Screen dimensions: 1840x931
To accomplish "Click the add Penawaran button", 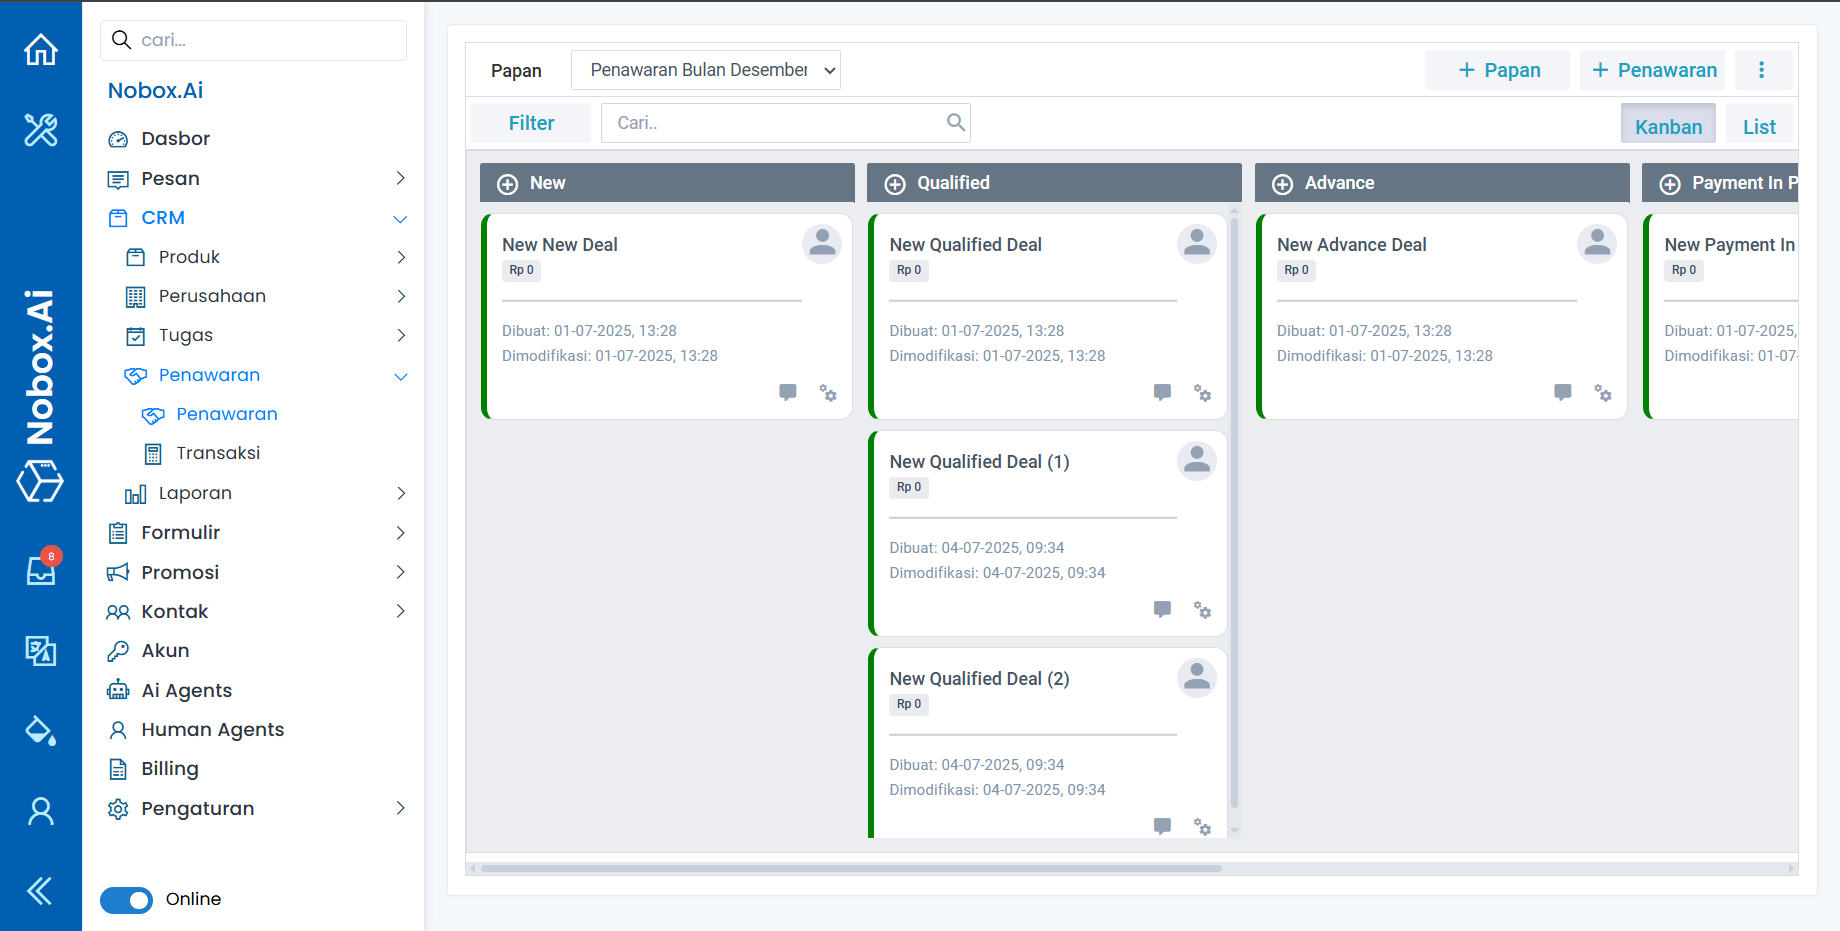I will 1654,70.
